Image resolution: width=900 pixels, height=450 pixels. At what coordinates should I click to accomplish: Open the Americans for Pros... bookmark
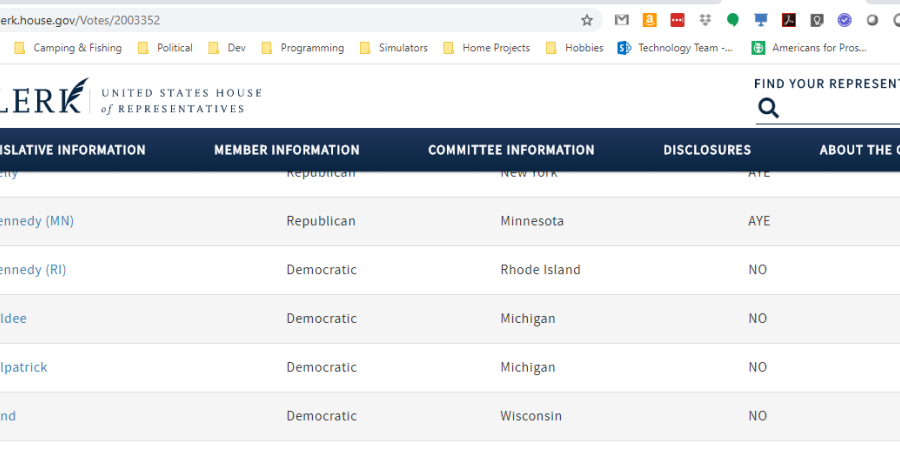(809, 48)
